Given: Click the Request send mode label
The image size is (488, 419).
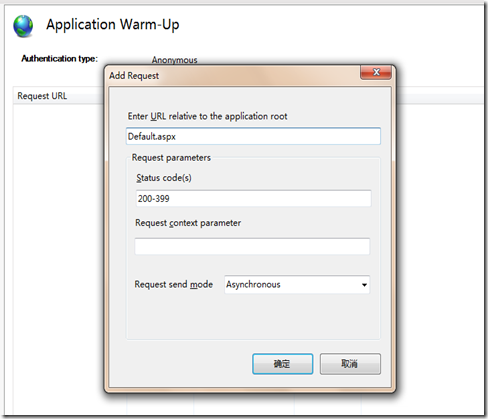Looking at the screenshot, I should click(x=174, y=285).
